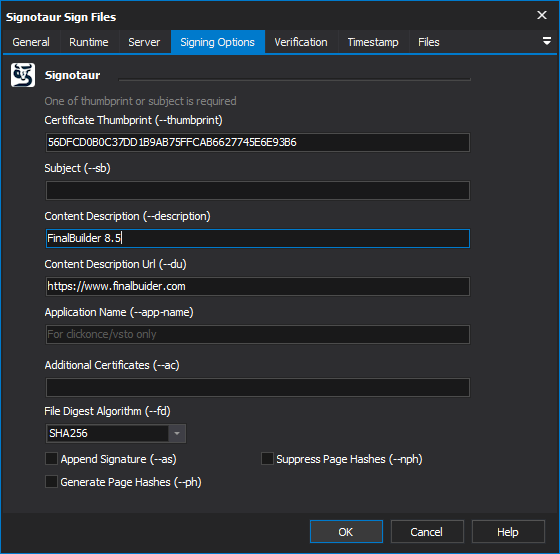This screenshot has width=560, height=554.
Task: Click the 'Subject (--sb)' label
Action: [78, 168]
